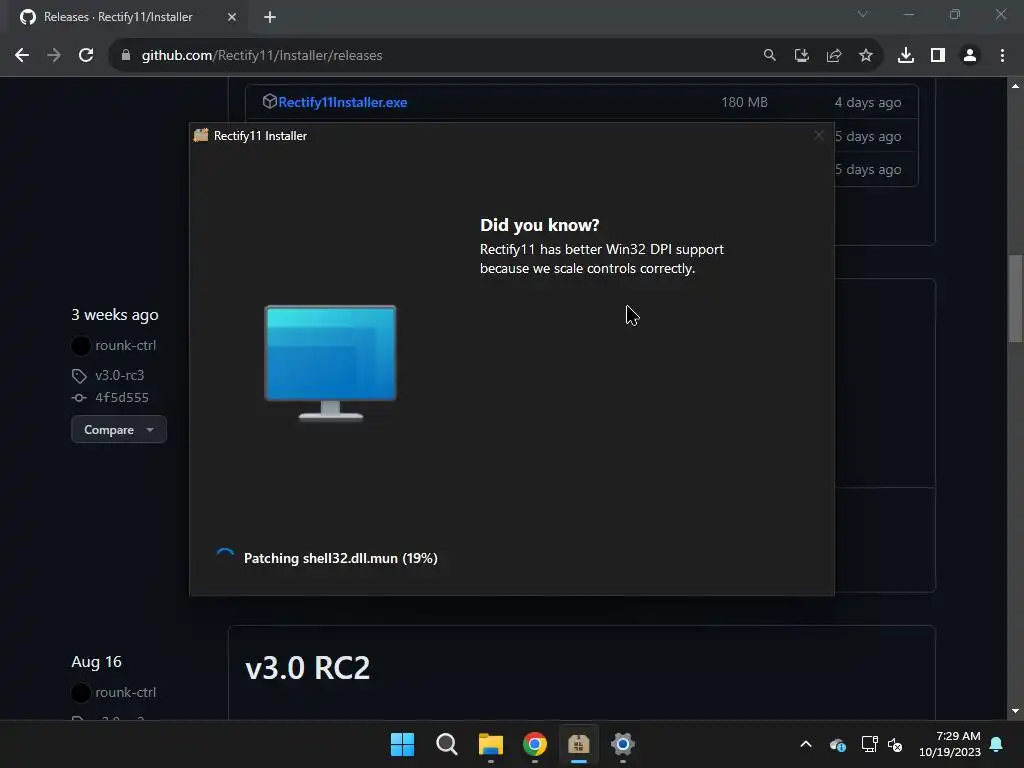The image size is (1024, 768).
Task: Expand the Compare dropdown
Action: [119, 430]
